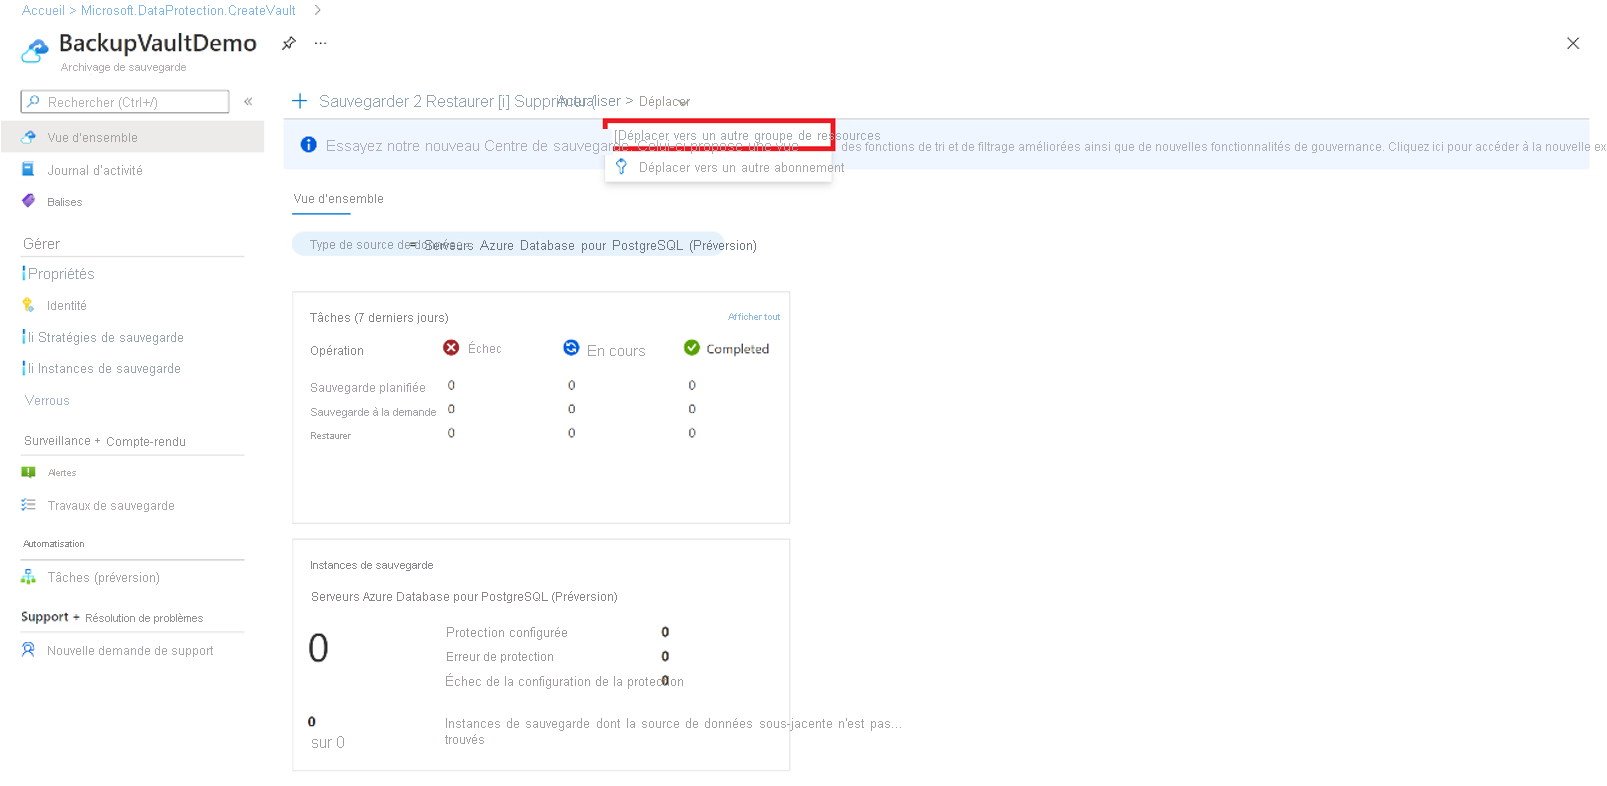
Task: Click the Travaux de sauvegarde list icon
Action: click(28, 505)
